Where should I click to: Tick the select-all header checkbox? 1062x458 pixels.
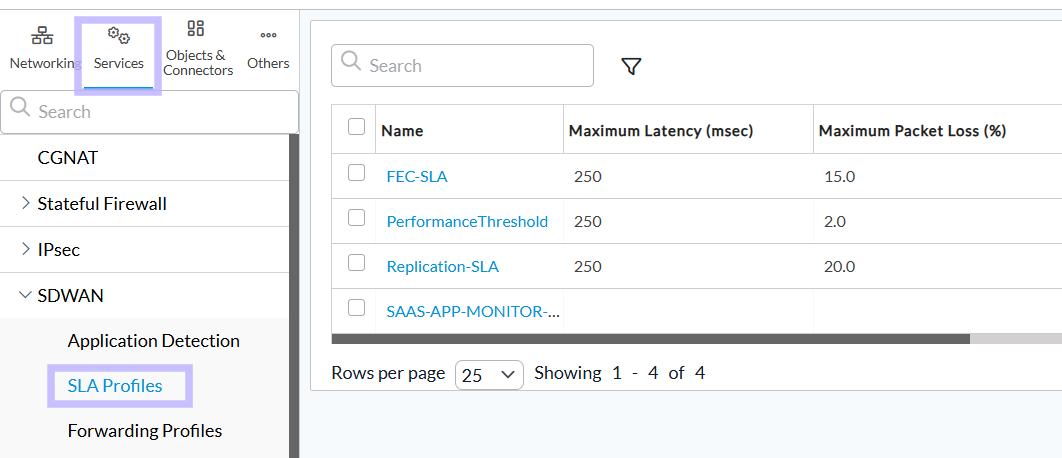point(356,127)
